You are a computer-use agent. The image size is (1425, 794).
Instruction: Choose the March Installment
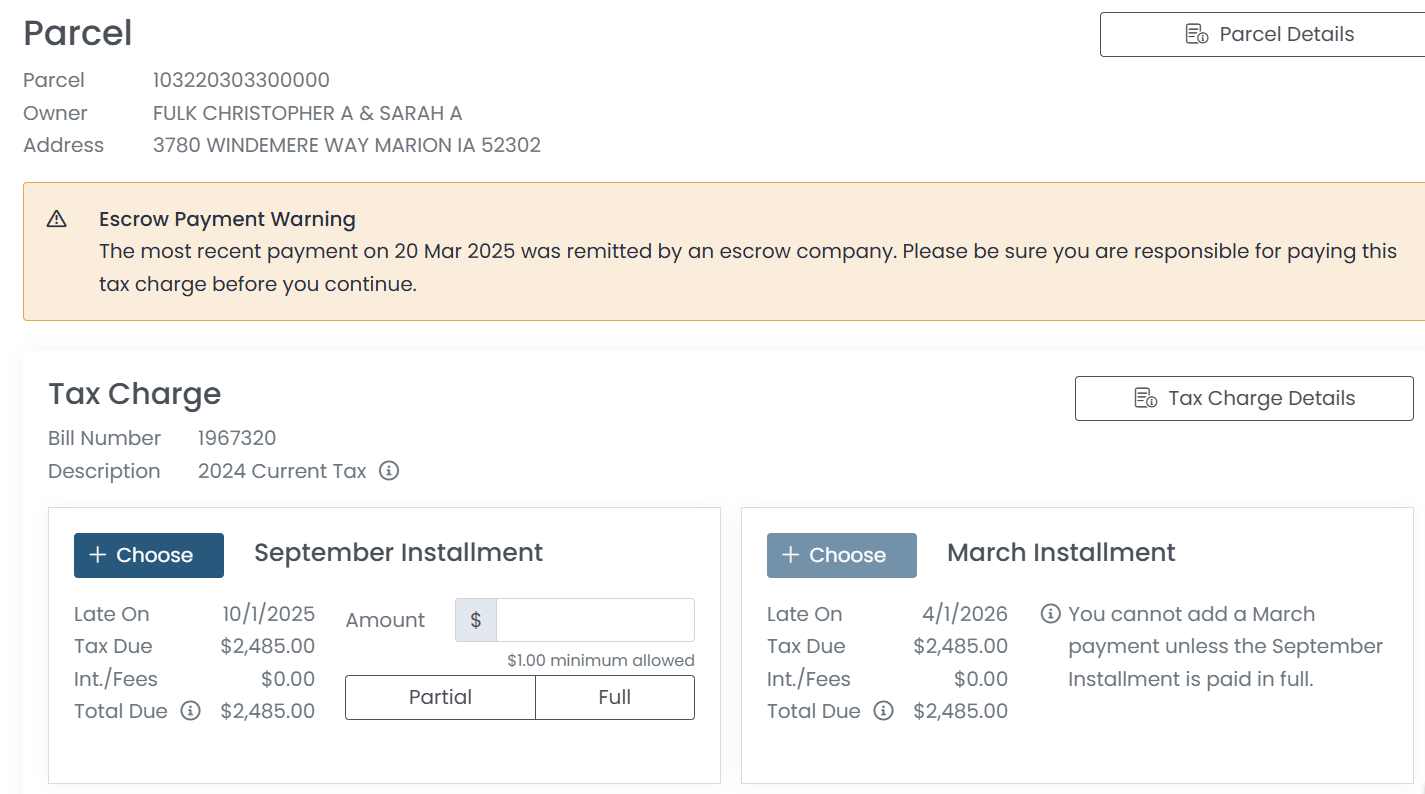tap(841, 555)
